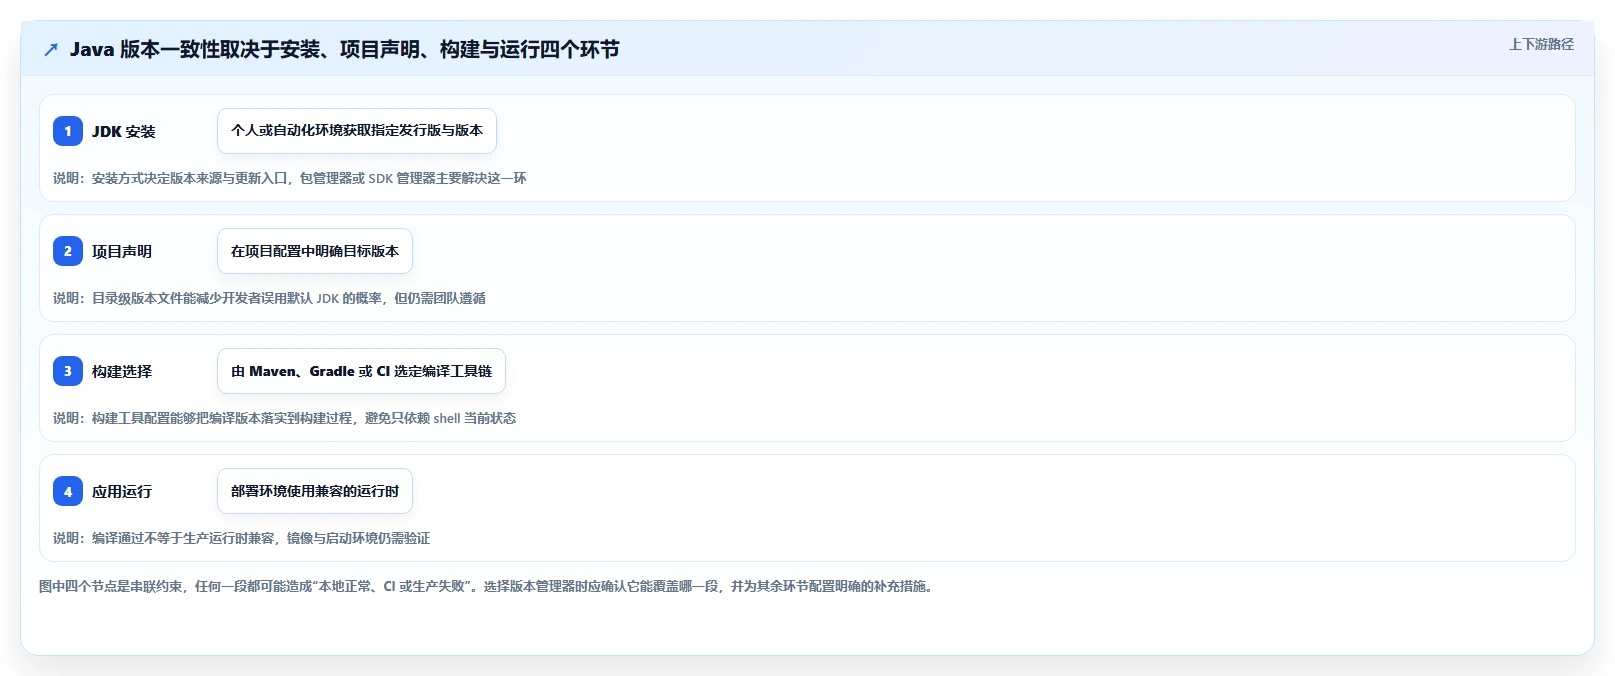The image size is (1615, 676).
Task: Click the step 4 number badge
Action: tap(68, 491)
